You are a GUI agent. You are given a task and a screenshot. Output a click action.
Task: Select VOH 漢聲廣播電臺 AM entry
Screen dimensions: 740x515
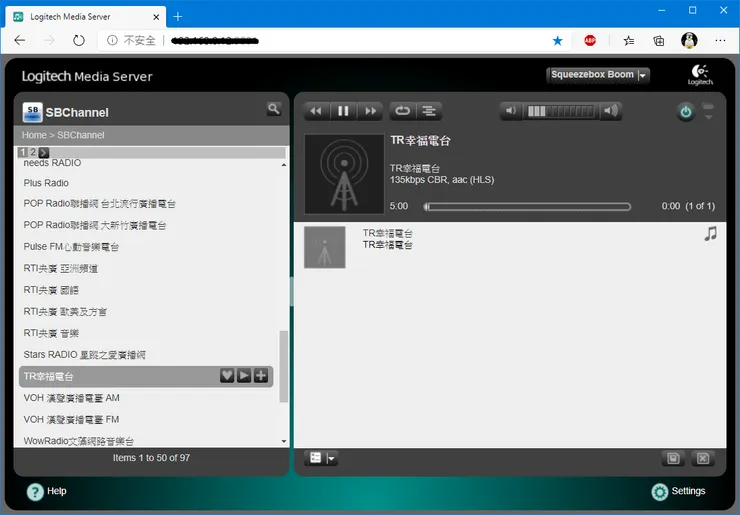(x=71, y=398)
